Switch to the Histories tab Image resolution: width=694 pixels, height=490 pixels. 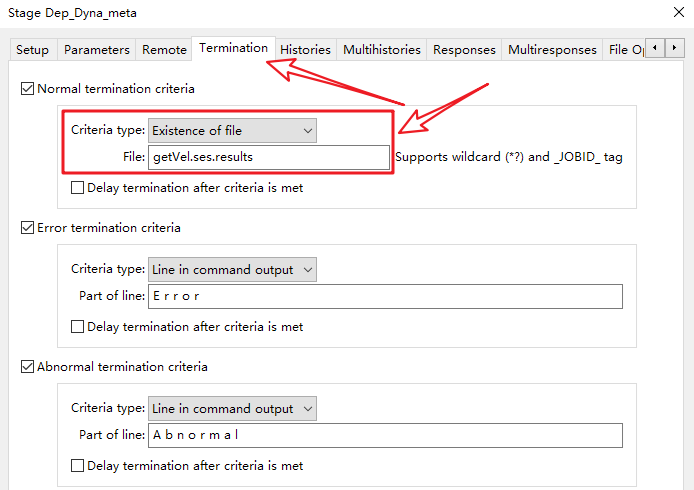point(305,50)
